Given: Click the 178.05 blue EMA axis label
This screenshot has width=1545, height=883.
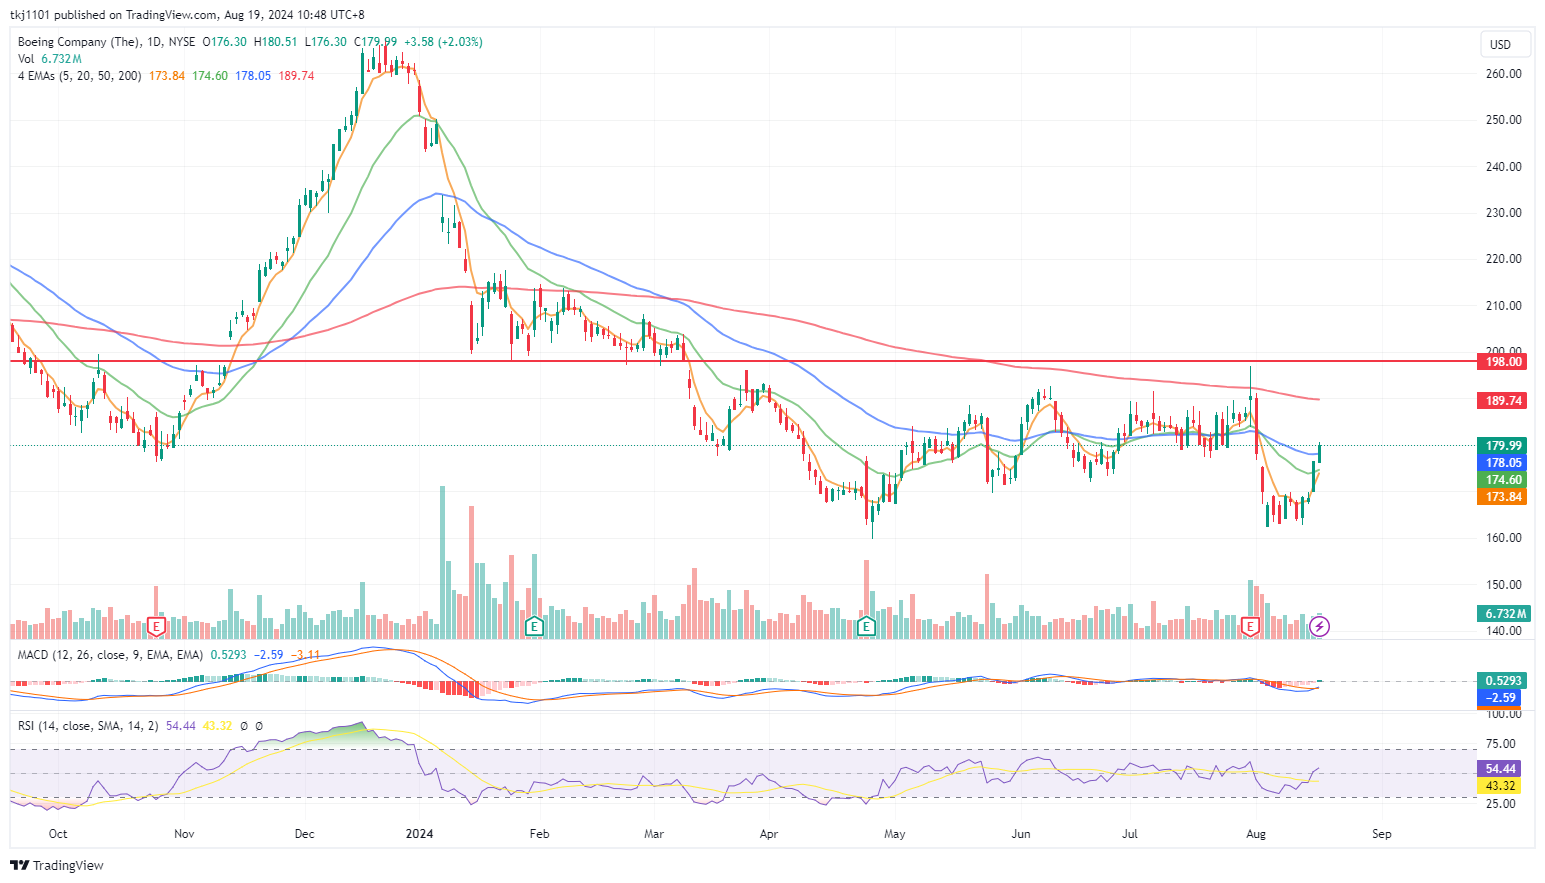Looking at the screenshot, I should [1502, 463].
